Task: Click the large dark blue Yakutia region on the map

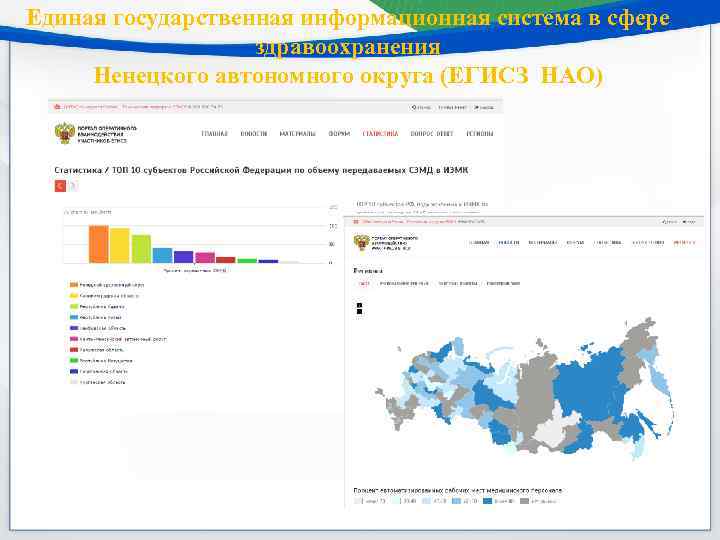Action: (x=592, y=381)
